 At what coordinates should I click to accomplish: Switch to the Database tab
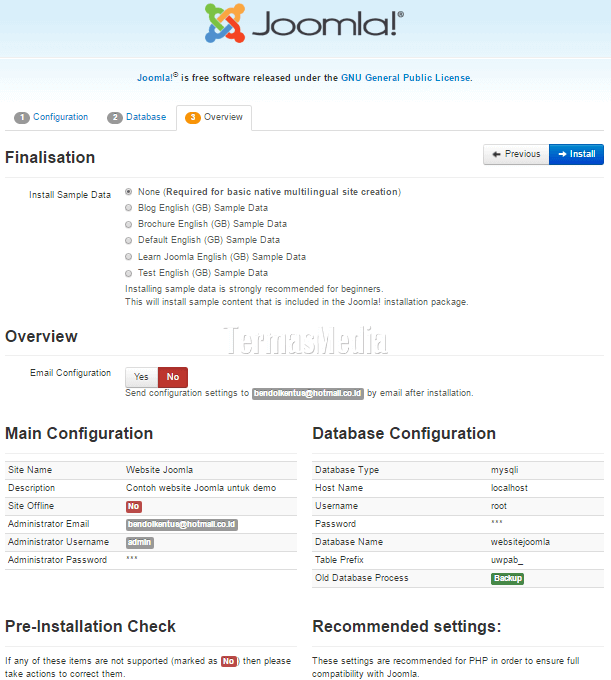(146, 117)
